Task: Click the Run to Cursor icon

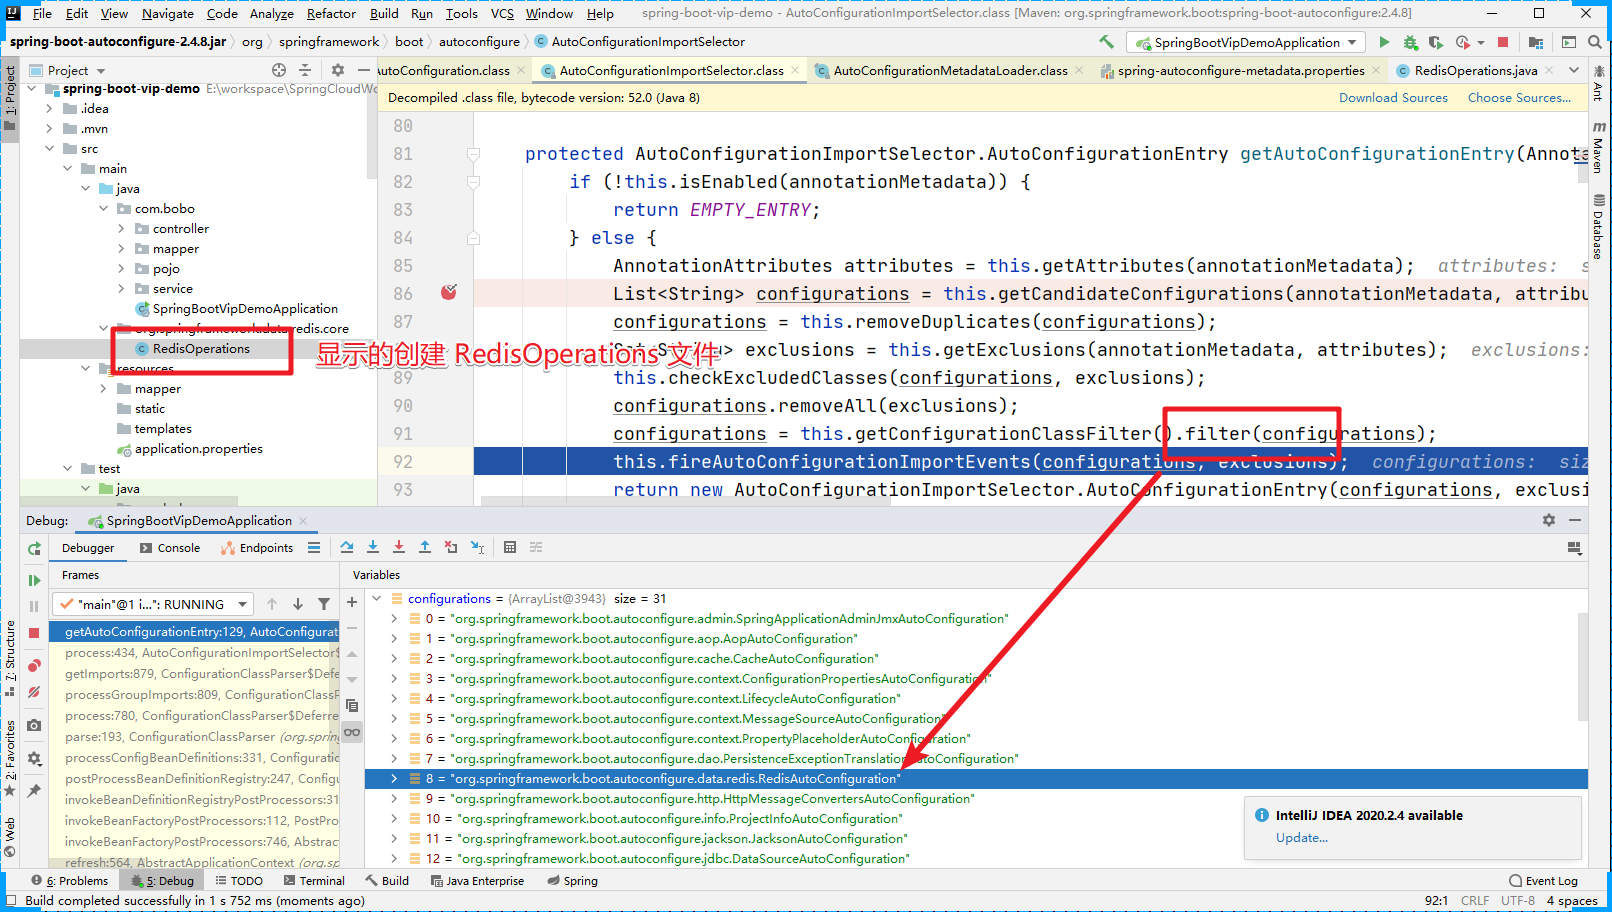Action: [x=477, y=547]
